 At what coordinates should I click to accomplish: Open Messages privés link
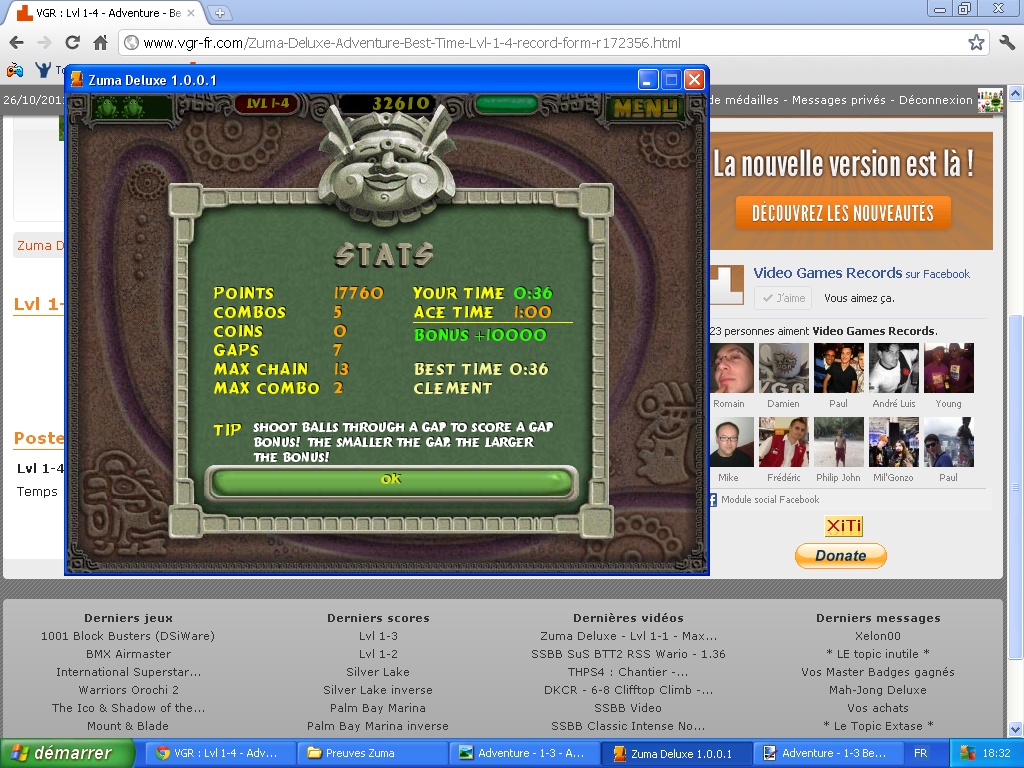pyautogui.click(x=840, y=100)
